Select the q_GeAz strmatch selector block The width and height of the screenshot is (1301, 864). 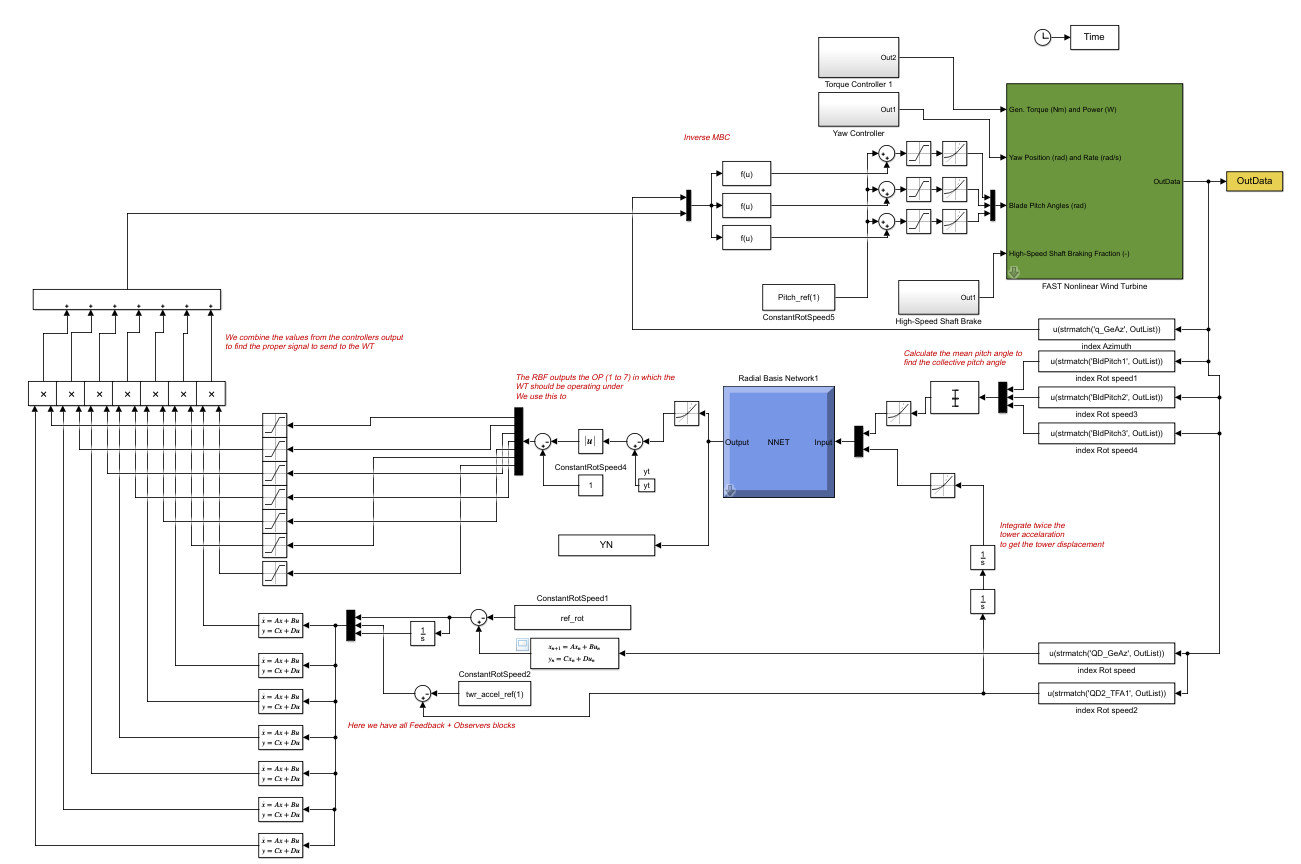(x=1108, y=330)
